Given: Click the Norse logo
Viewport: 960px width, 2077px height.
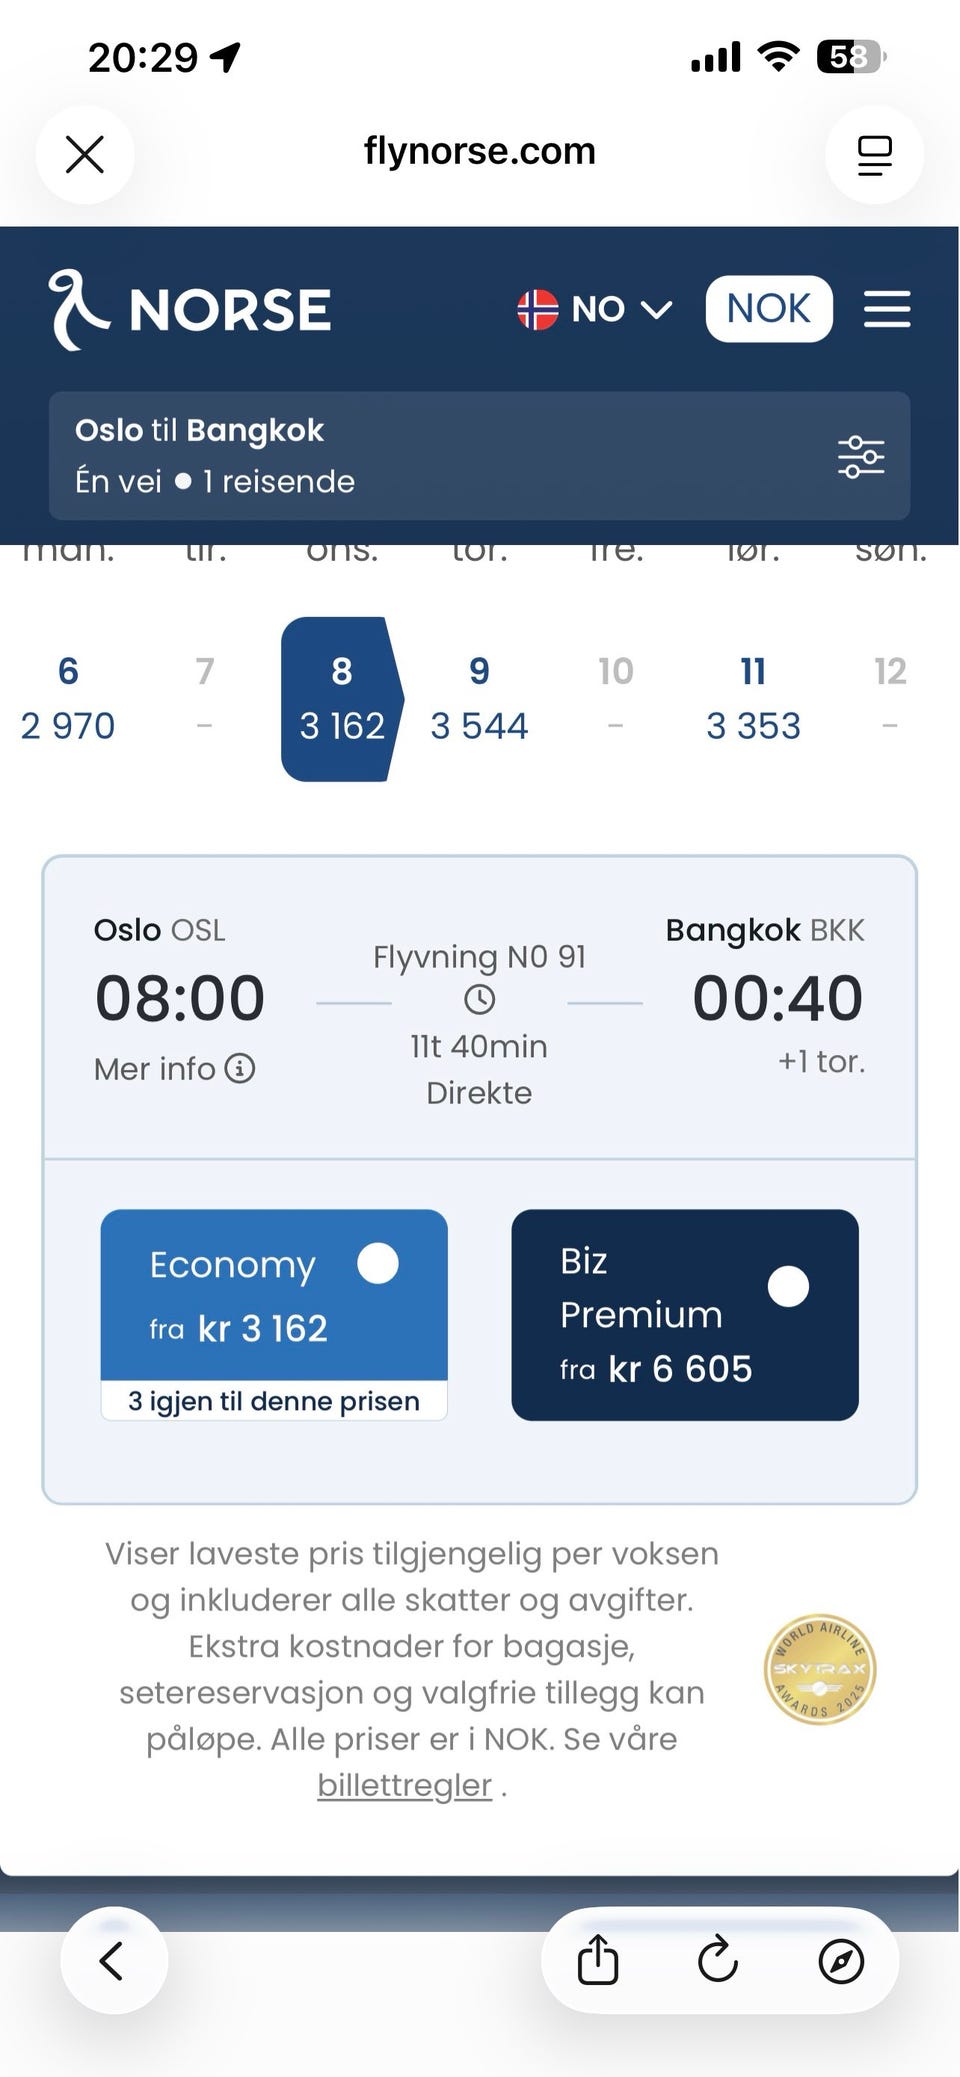Looking at the screenshot, I should click(x=190, y=310).
